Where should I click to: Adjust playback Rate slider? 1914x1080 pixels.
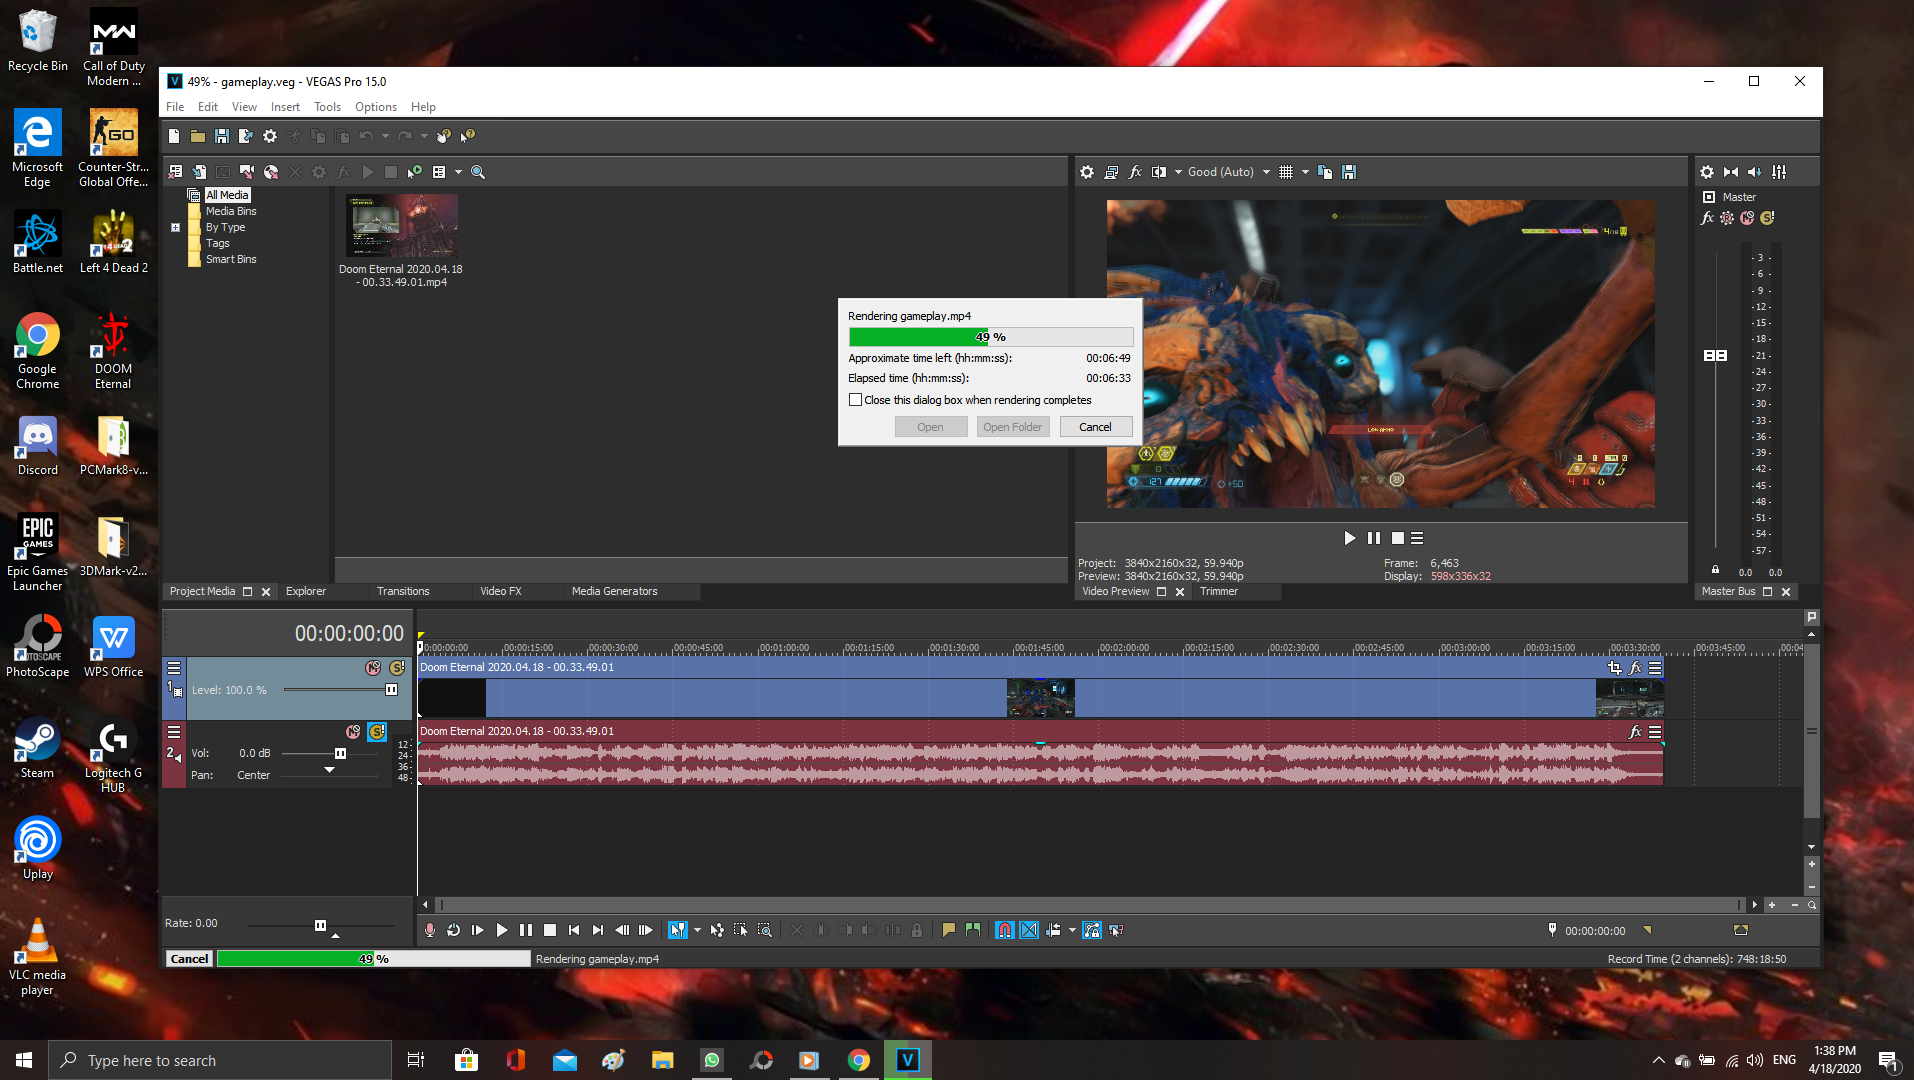(x=320, y=926)
